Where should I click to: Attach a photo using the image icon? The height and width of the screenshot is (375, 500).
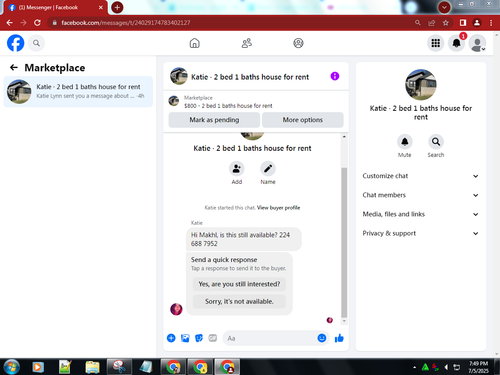(185, 338)
